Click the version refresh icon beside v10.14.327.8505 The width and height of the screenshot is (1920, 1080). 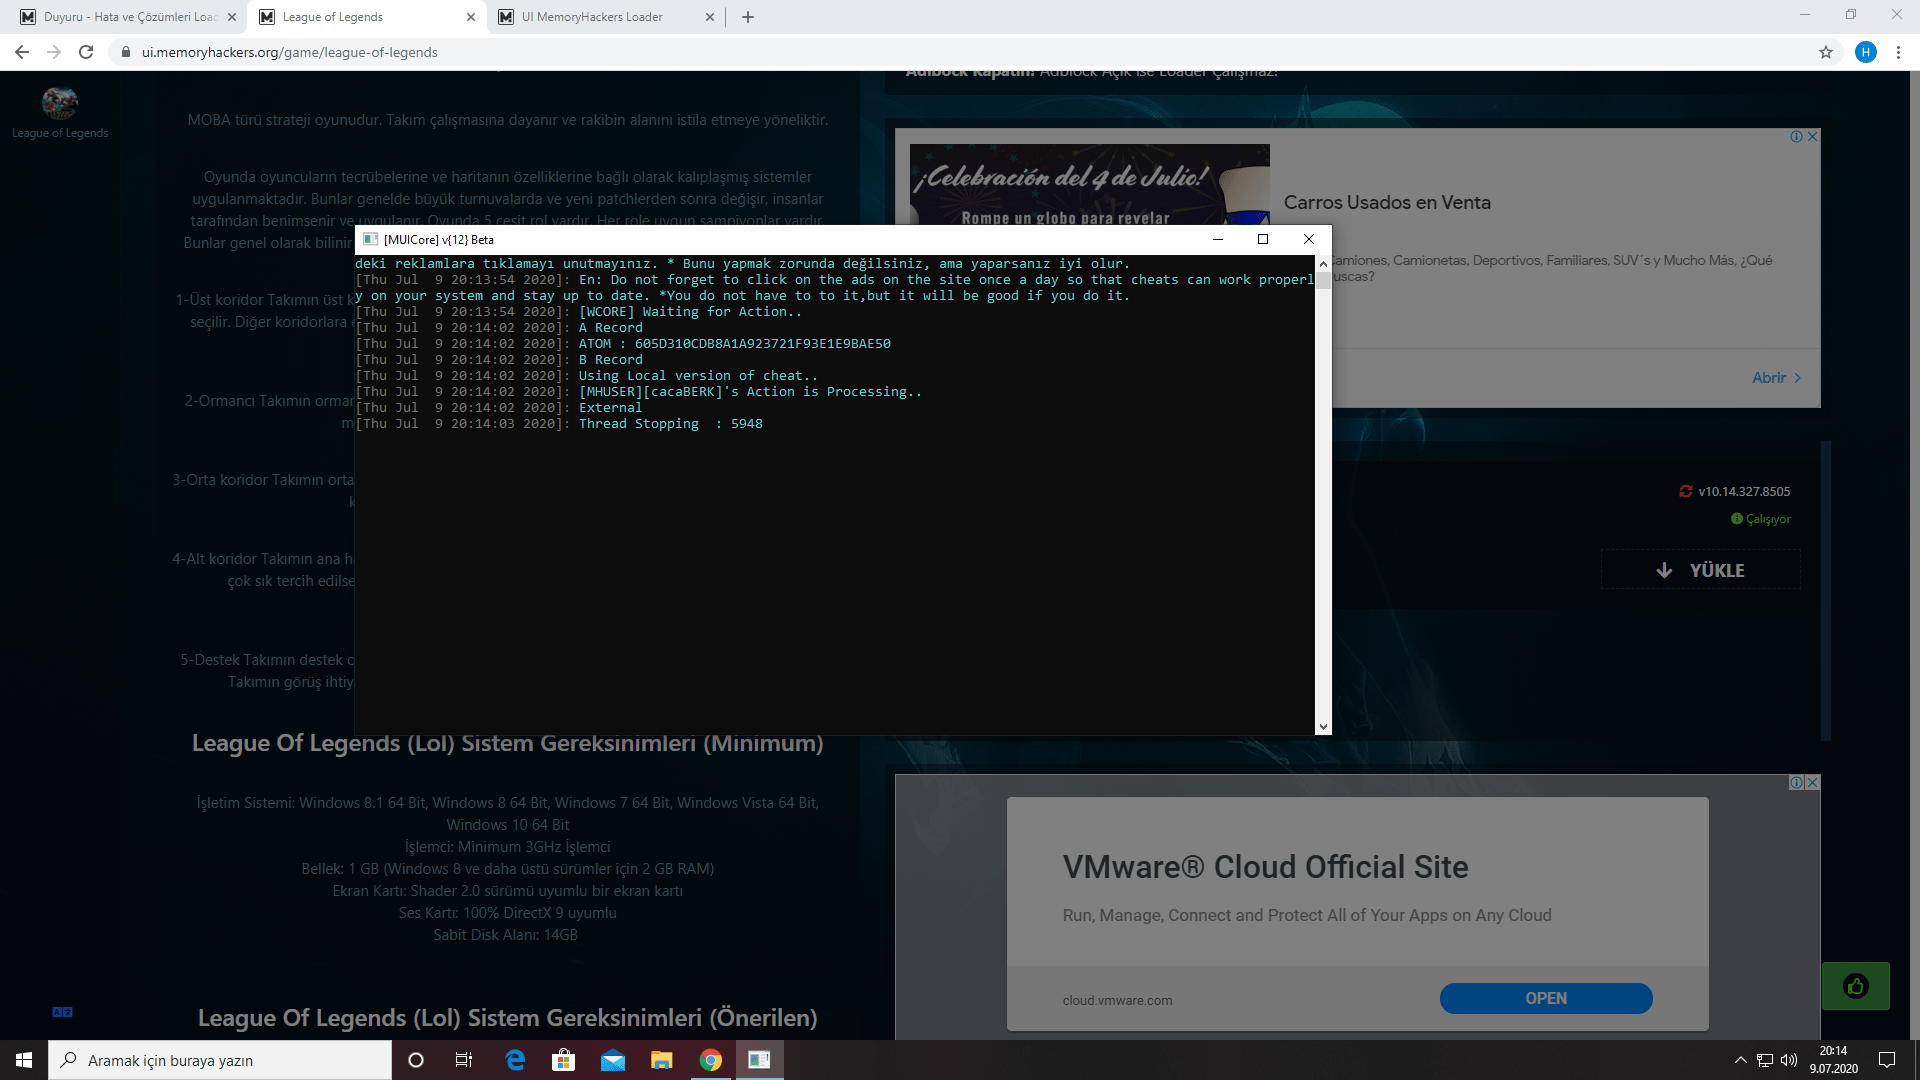pyautogui.click(x=1686, y=491)
